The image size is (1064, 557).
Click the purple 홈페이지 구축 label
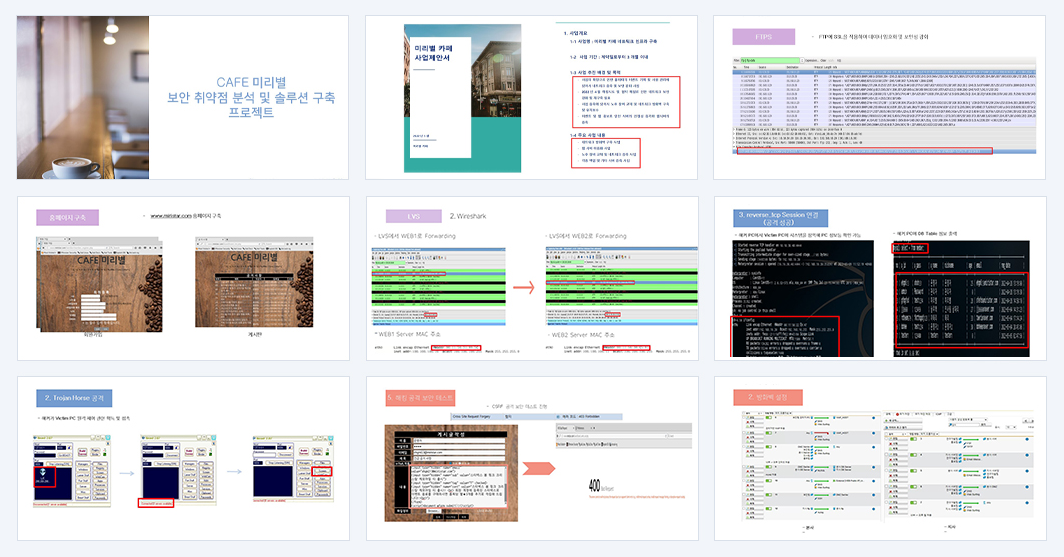67,218
